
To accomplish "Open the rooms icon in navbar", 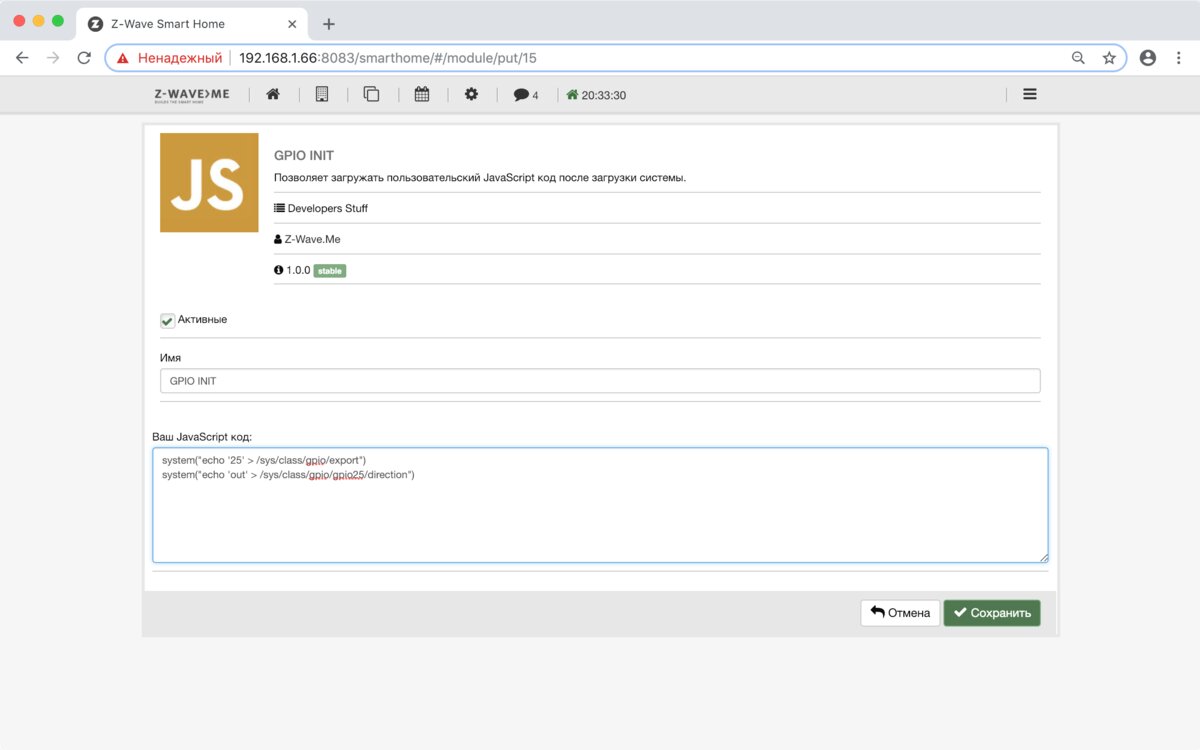I will [322, 94].
